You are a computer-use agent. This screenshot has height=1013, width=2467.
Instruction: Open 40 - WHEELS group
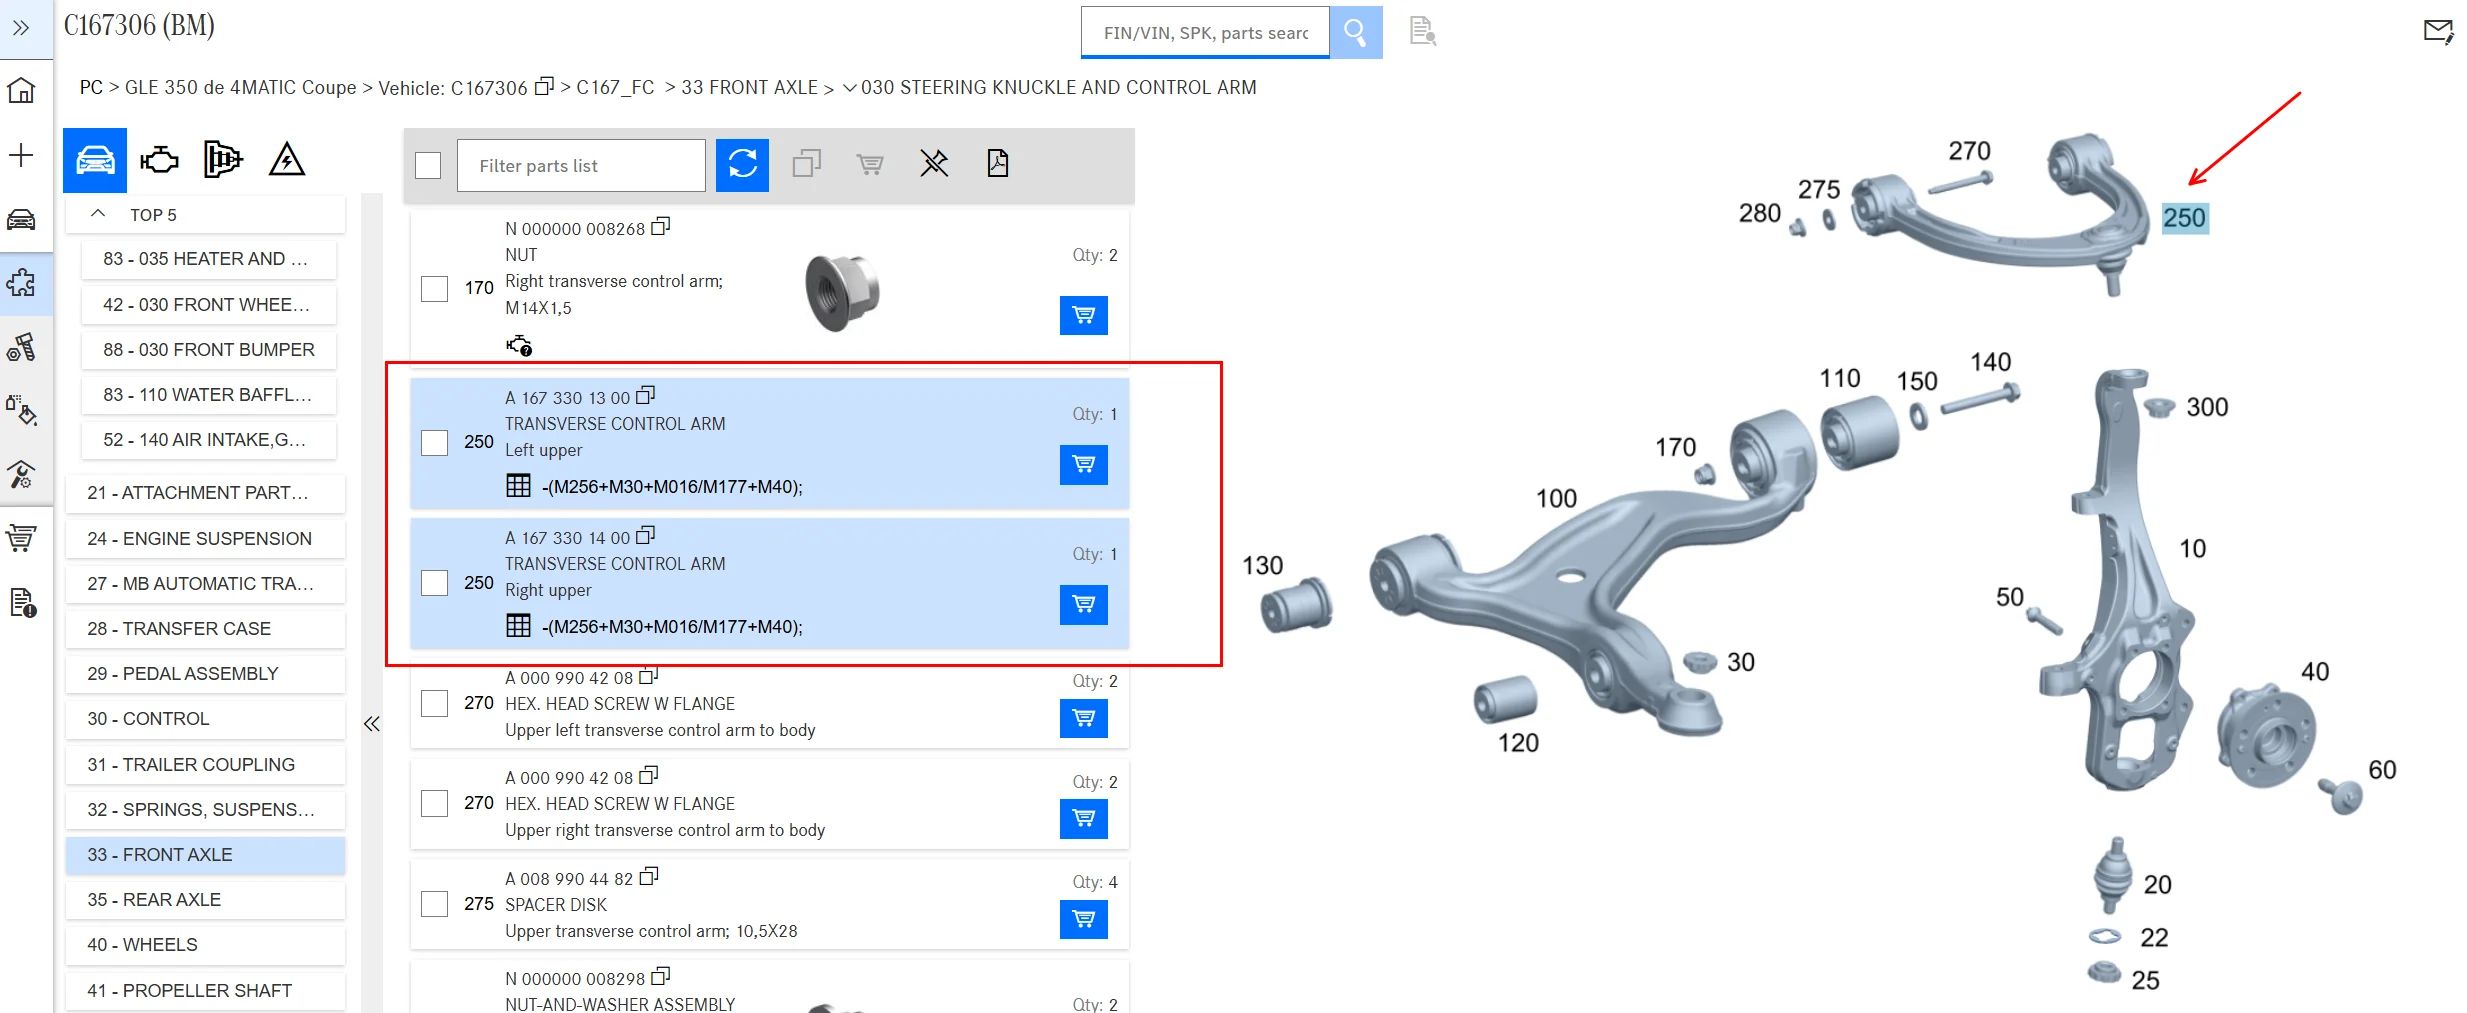tap(205, 945)
